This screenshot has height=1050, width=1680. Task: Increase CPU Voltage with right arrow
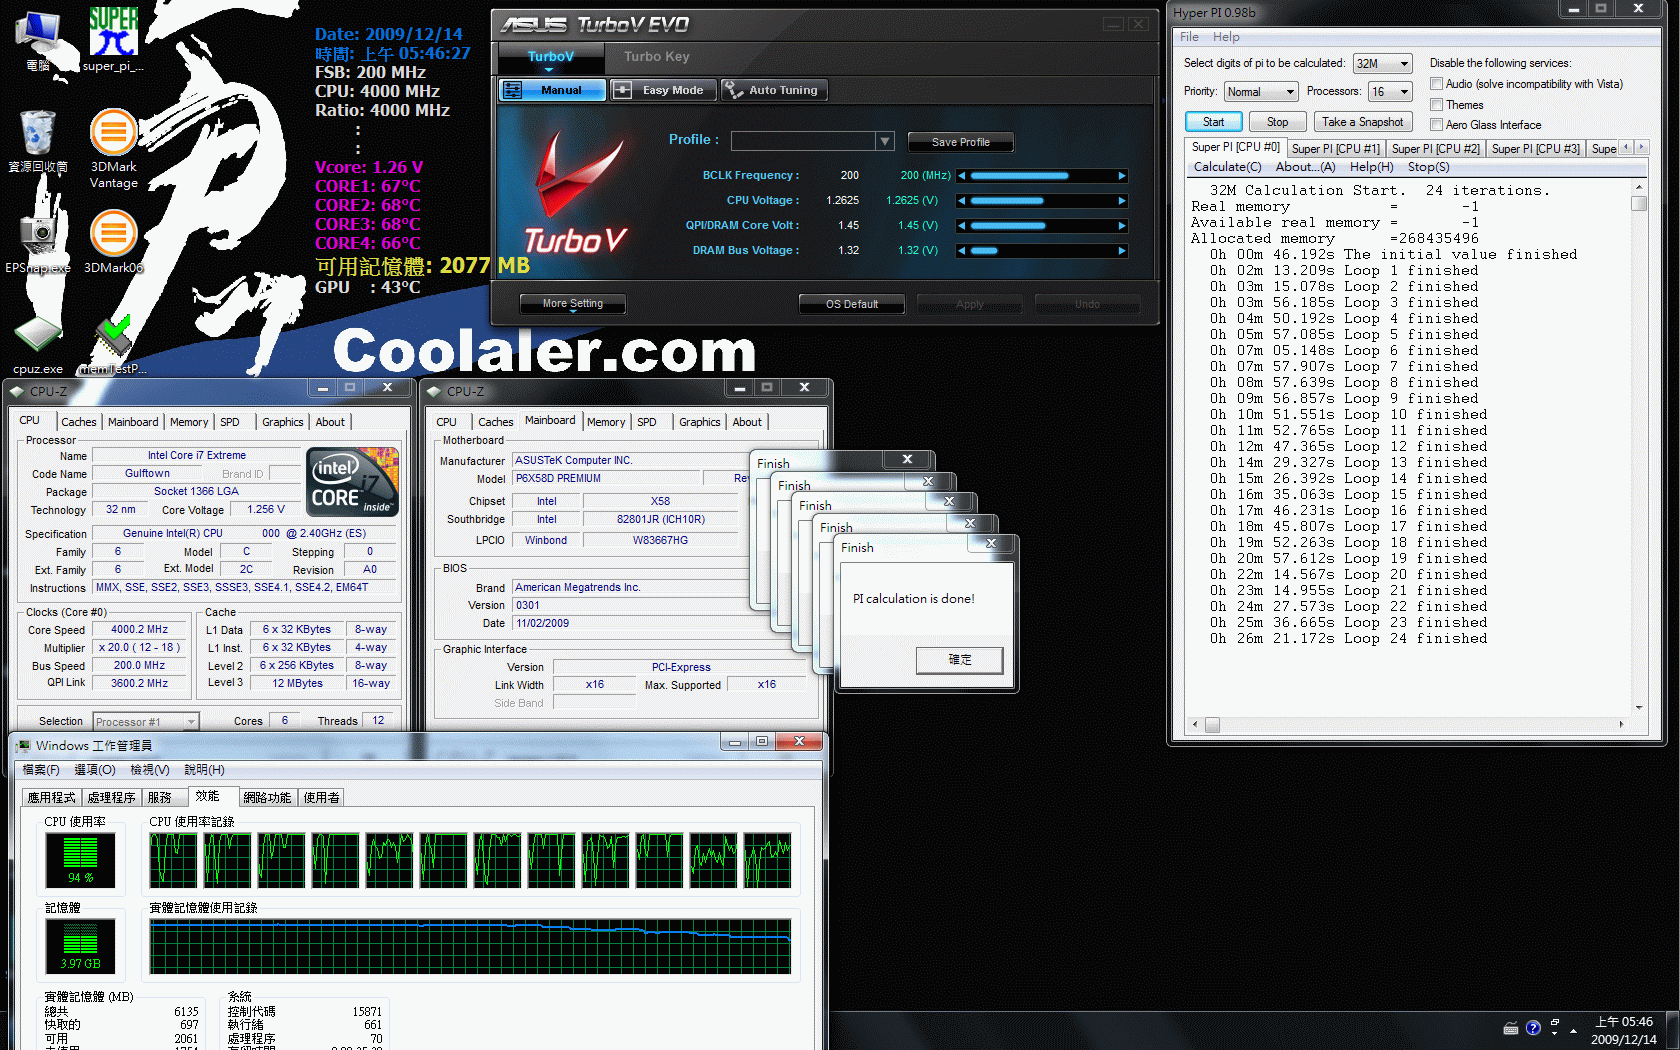1122,201
